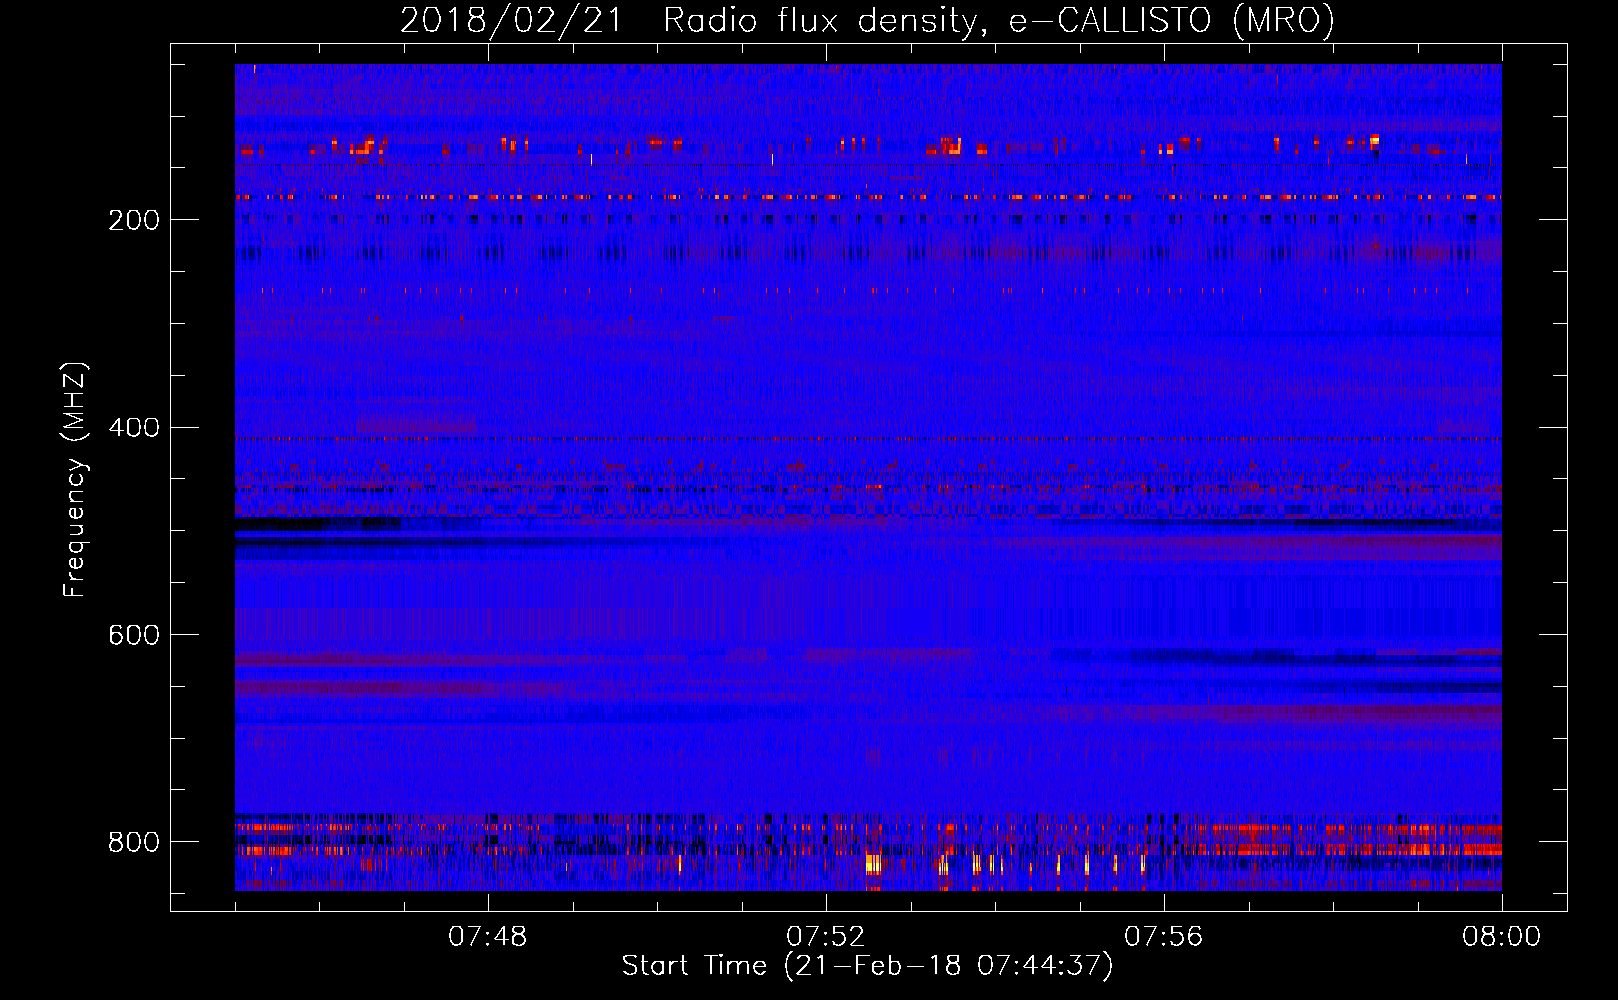Click the 07:48 time tick label

(x=488, y=937)
